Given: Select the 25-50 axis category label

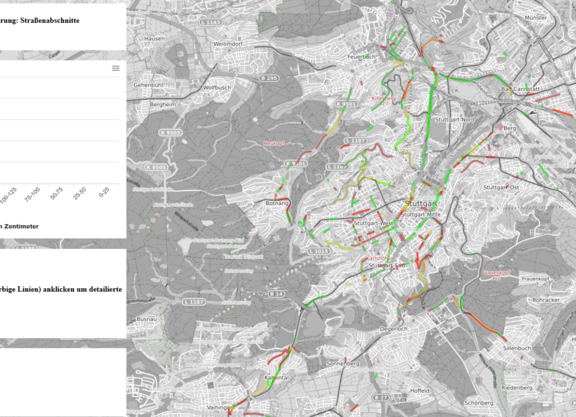Looking at the screenshot, I should tap(79, 193).
